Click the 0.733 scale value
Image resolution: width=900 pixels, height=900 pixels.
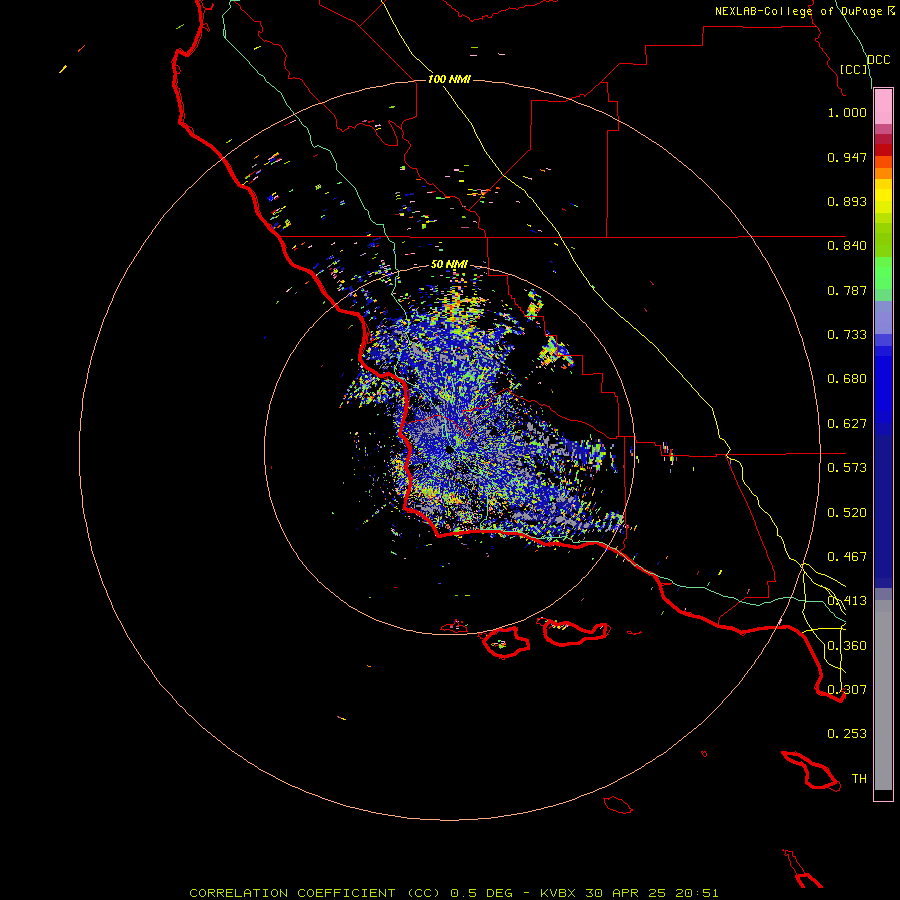(847, 335)
